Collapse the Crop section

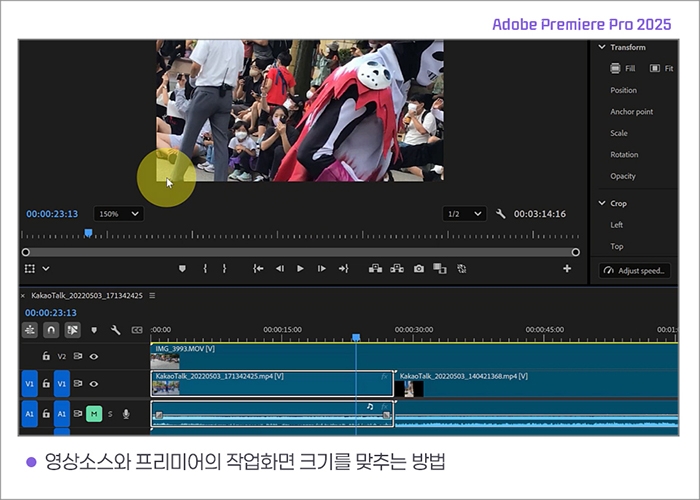(x=602, y=203)
